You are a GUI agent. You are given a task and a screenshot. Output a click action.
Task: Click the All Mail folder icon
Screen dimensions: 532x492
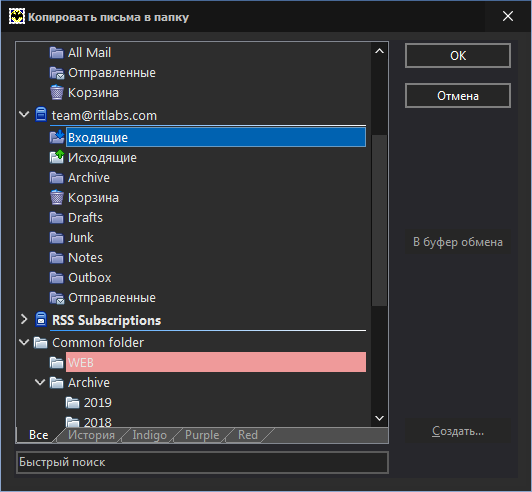(x=56, y=53)
